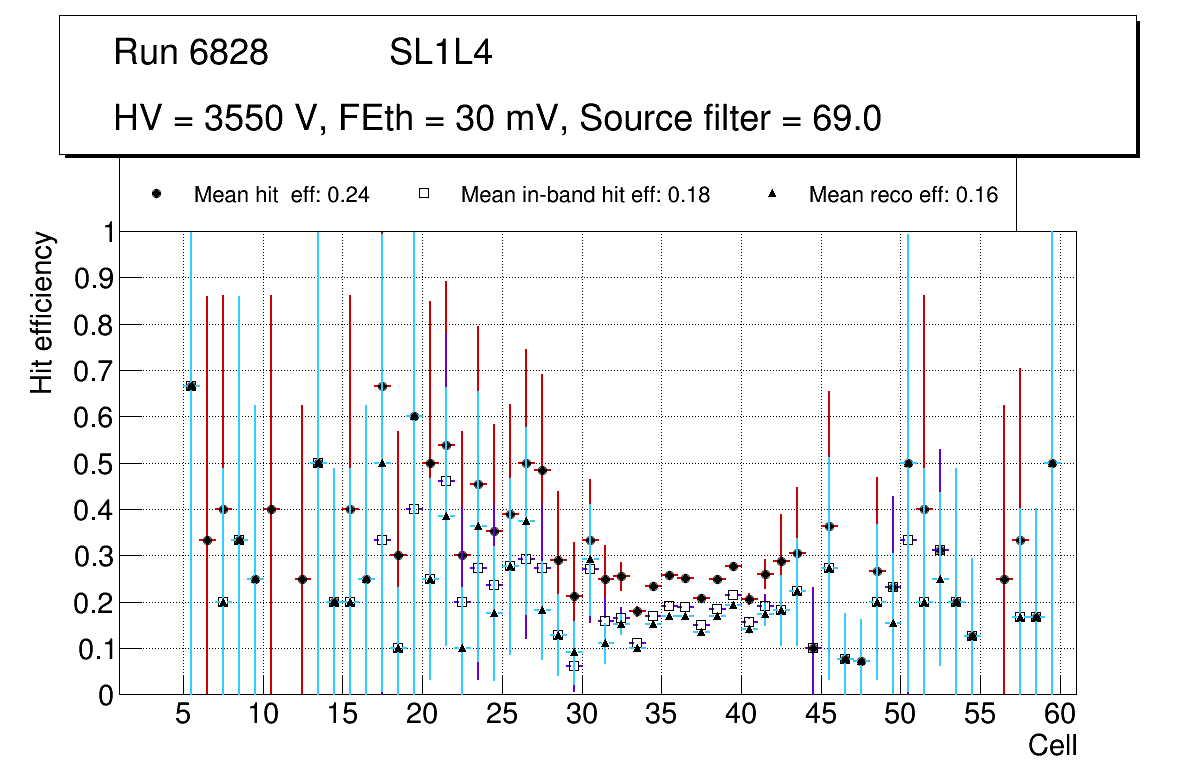Select the open square at cell 19 near 0.4
Screen dimensions: 1196x772
click(x=414, y=509)
